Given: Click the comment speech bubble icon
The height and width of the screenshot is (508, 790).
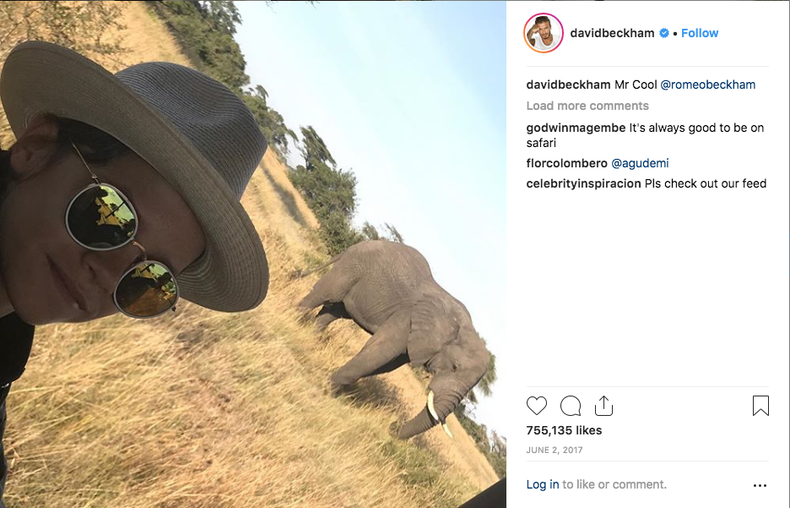Looking at the screenshot, I should pyautogui.click(x=571, y=406).
